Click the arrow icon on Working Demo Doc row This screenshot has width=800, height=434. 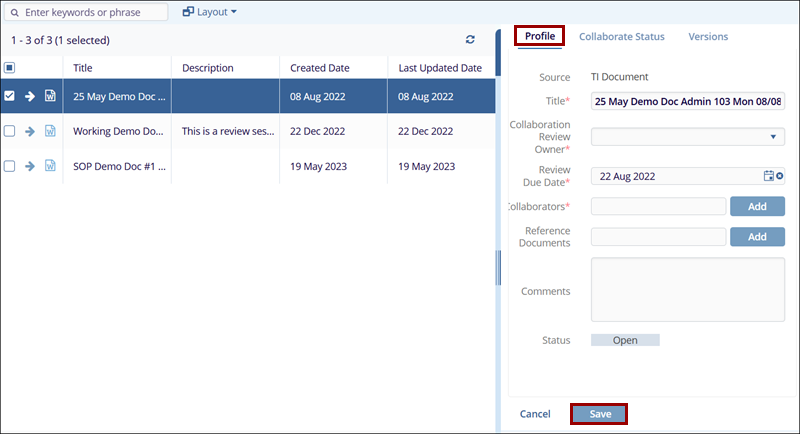coord(30,131)
